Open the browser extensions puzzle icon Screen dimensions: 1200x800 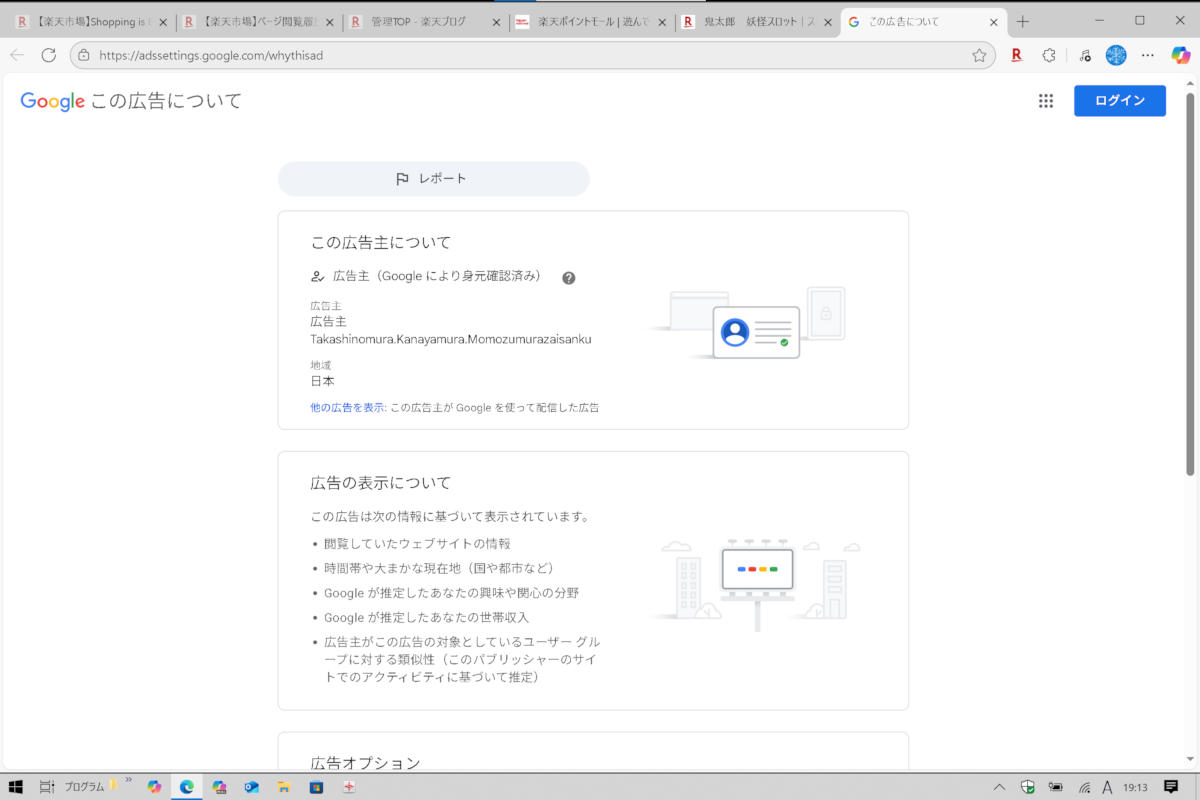[x=1049, y=56]
